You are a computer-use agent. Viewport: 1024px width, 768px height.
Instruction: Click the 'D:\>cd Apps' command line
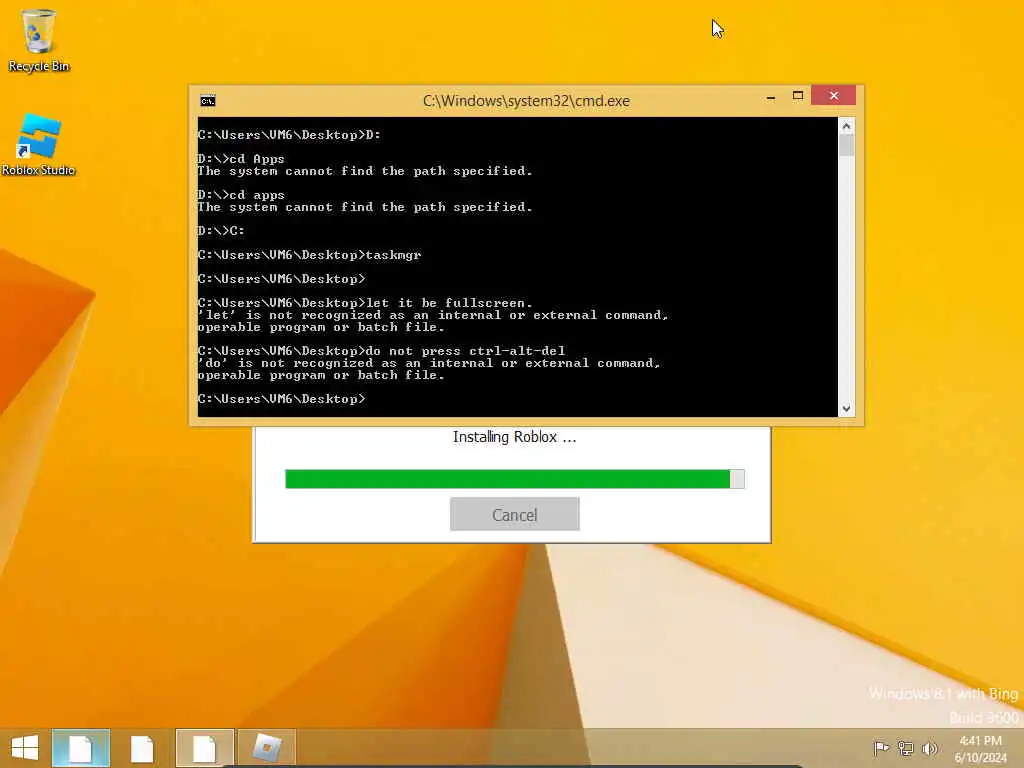pos(241,159)
